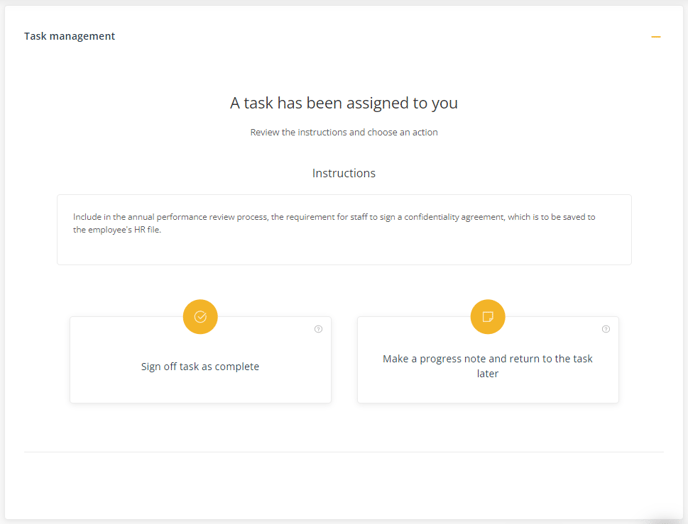Click the Task management panel title
Viewport: 688px width, 524px height.
point(69,36)
